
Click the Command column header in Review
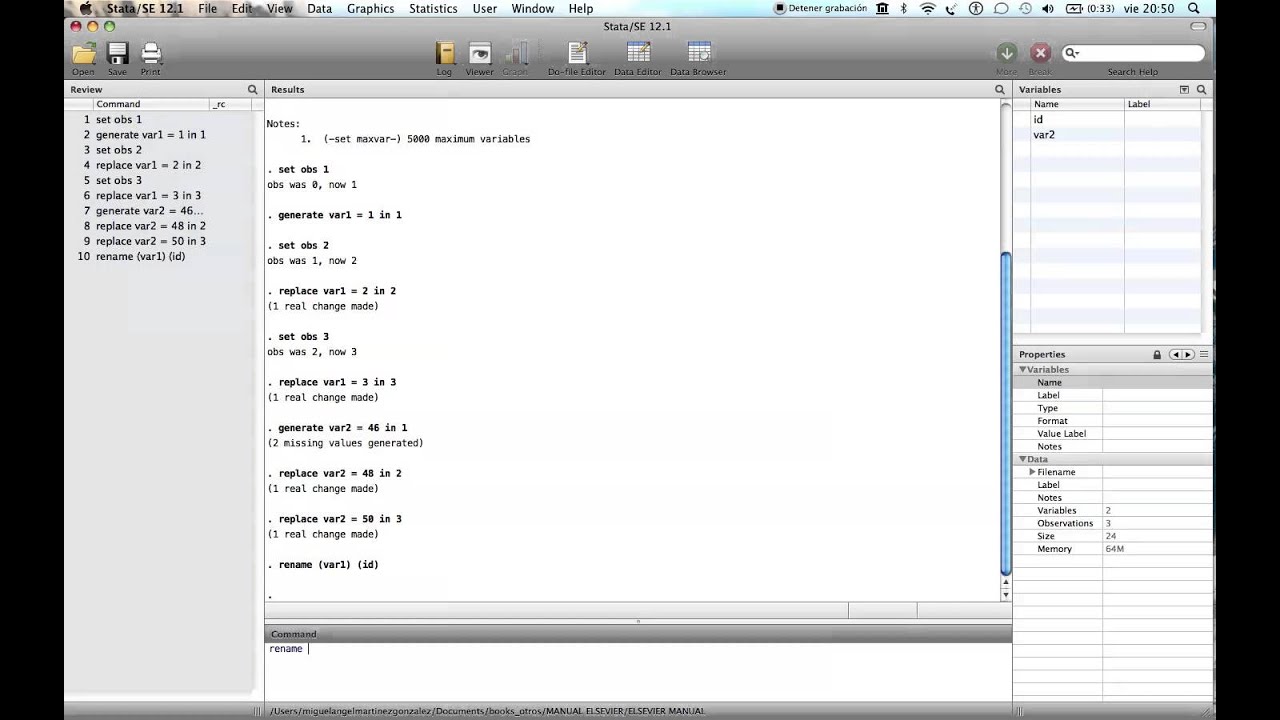pos(150,104)
